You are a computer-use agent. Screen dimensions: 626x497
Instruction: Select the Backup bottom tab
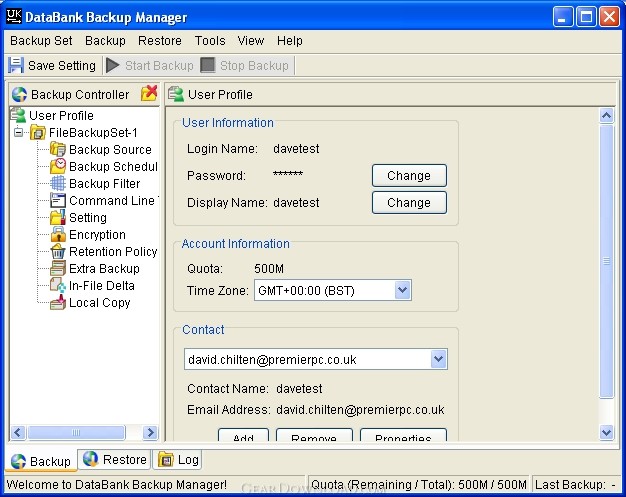pyautogui.click(x=41, y=461)
